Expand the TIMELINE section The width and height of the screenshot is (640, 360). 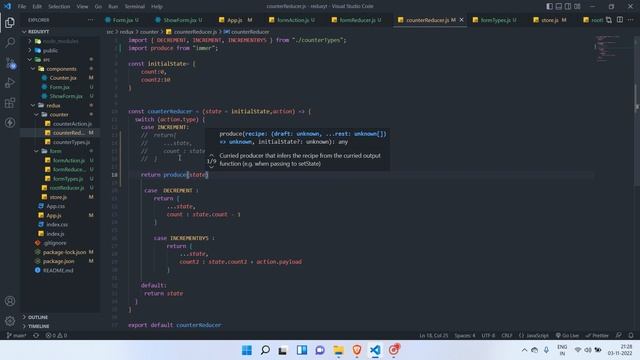click(x=60, y=326)
